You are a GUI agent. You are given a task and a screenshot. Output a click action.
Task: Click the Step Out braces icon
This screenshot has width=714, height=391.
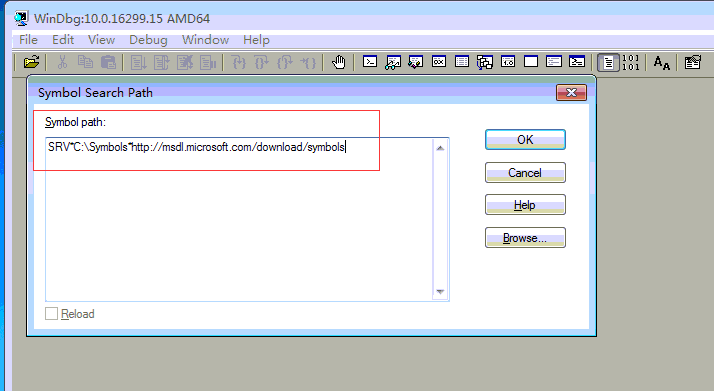pos(285,62)
